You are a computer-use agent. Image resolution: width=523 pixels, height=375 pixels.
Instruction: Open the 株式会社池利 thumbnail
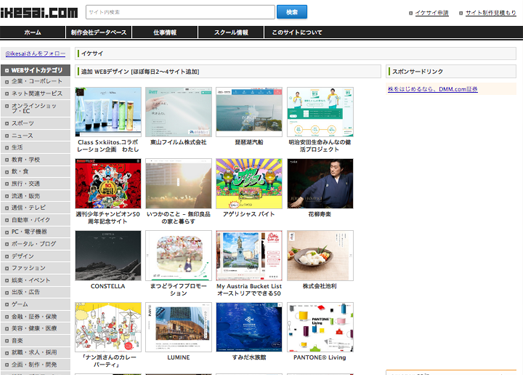click(320, 256)
